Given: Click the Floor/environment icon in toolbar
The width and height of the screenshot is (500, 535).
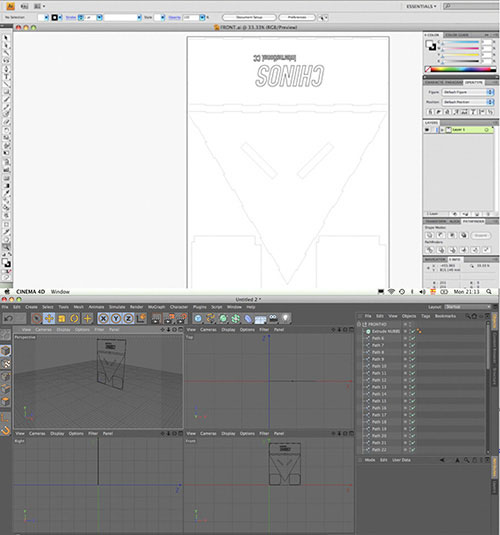Looking at the screenshot, I should point(260,318).
